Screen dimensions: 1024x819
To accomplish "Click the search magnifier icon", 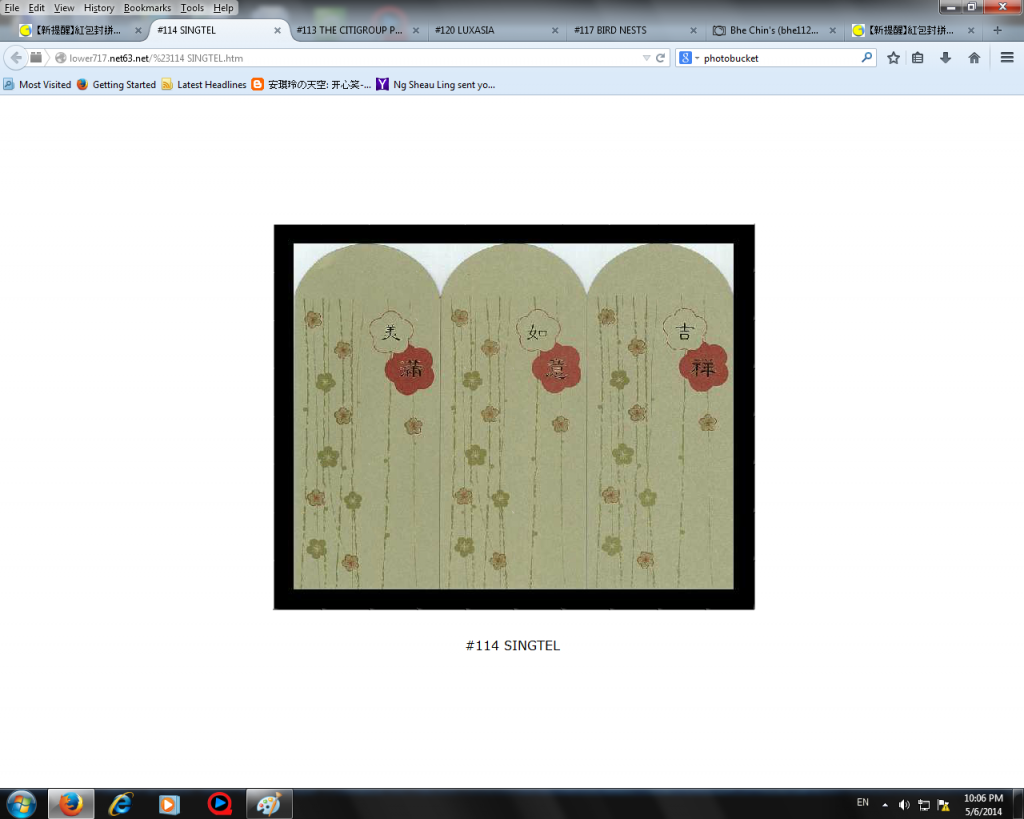I will pyautogui.click(x=867, y=58).
